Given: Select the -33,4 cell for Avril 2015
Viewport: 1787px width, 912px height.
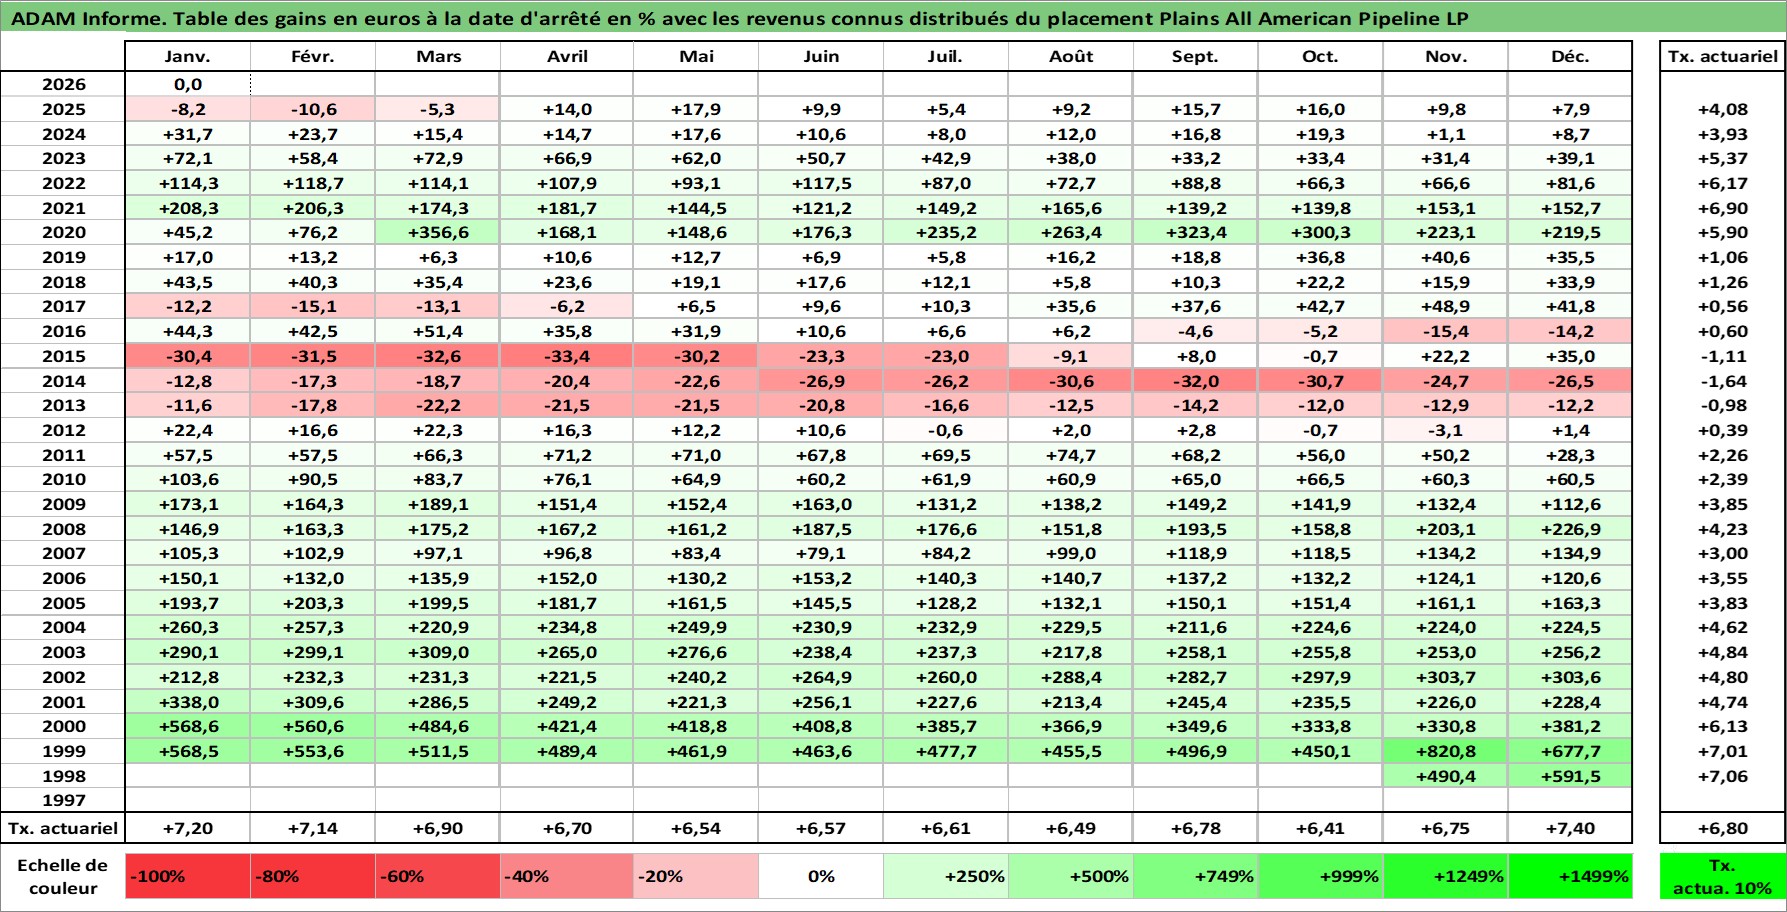Looking at the screenshot, I should (567, 356).
